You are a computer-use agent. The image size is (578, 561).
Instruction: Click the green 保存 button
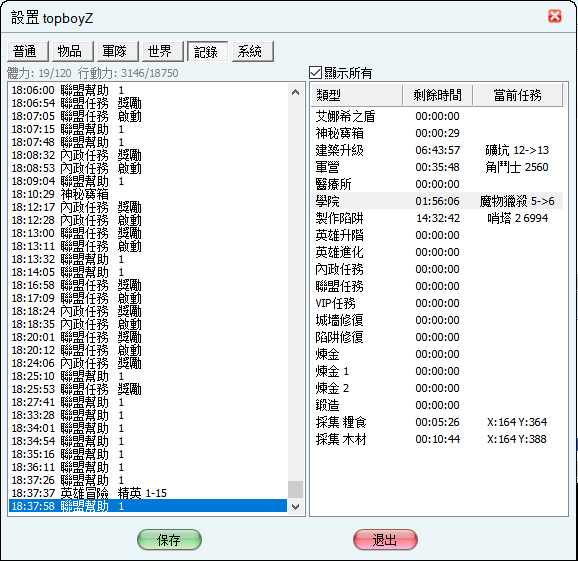169,540
